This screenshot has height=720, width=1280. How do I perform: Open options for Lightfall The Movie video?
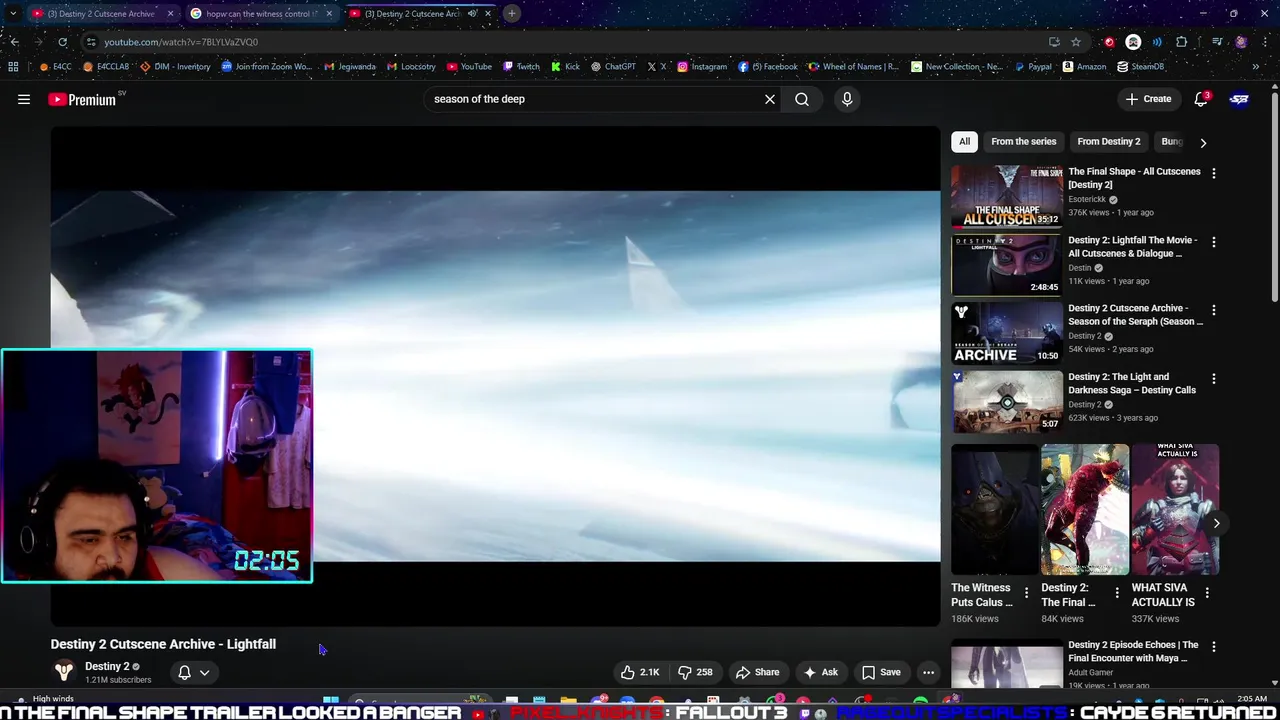point(1214,242)
